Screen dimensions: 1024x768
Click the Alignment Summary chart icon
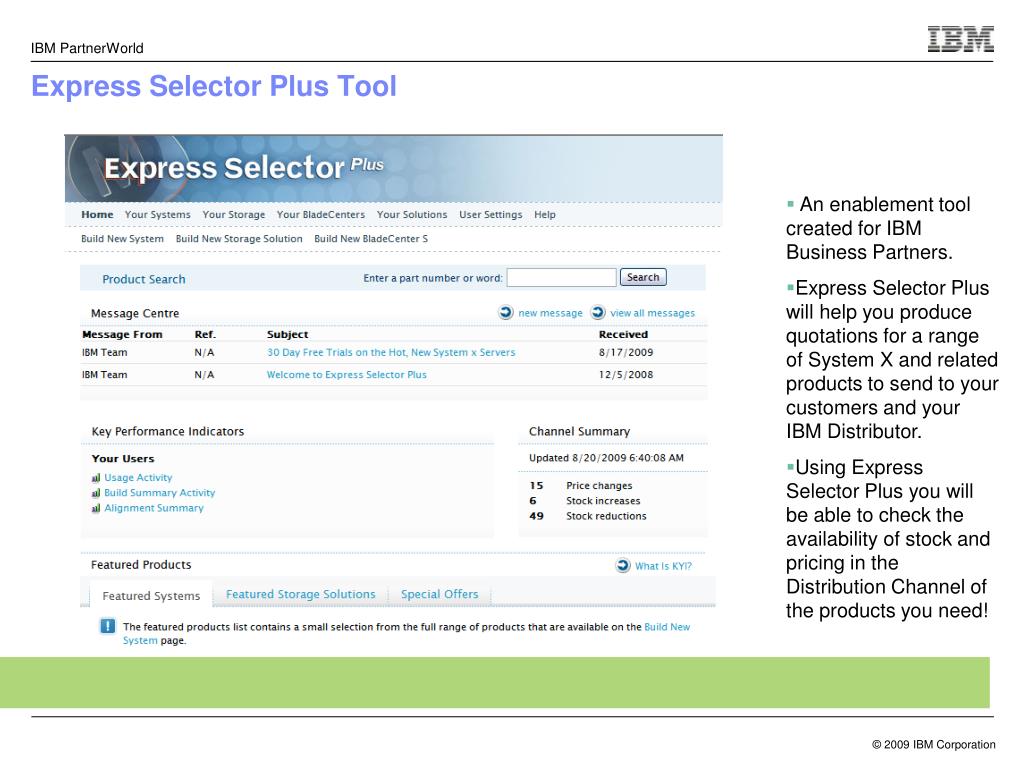pos(96,508)
